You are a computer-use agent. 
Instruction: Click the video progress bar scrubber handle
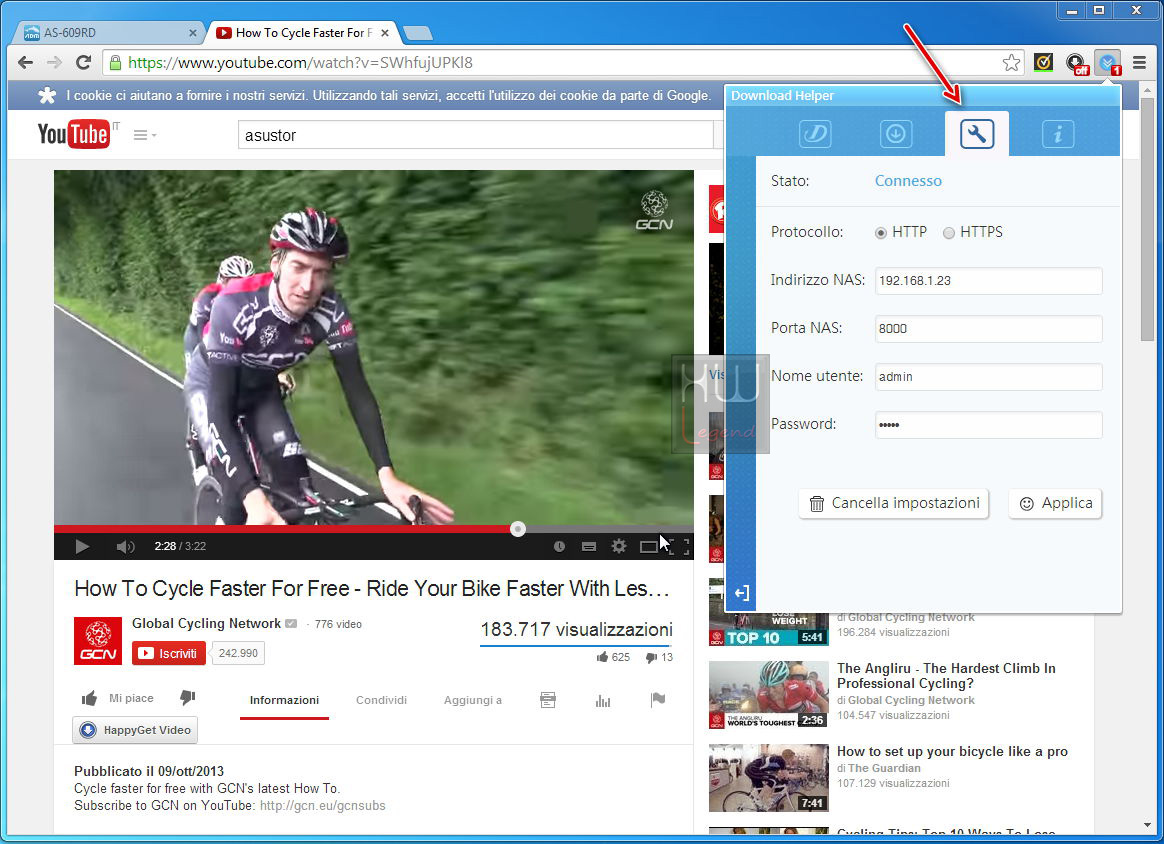[518, 529]
